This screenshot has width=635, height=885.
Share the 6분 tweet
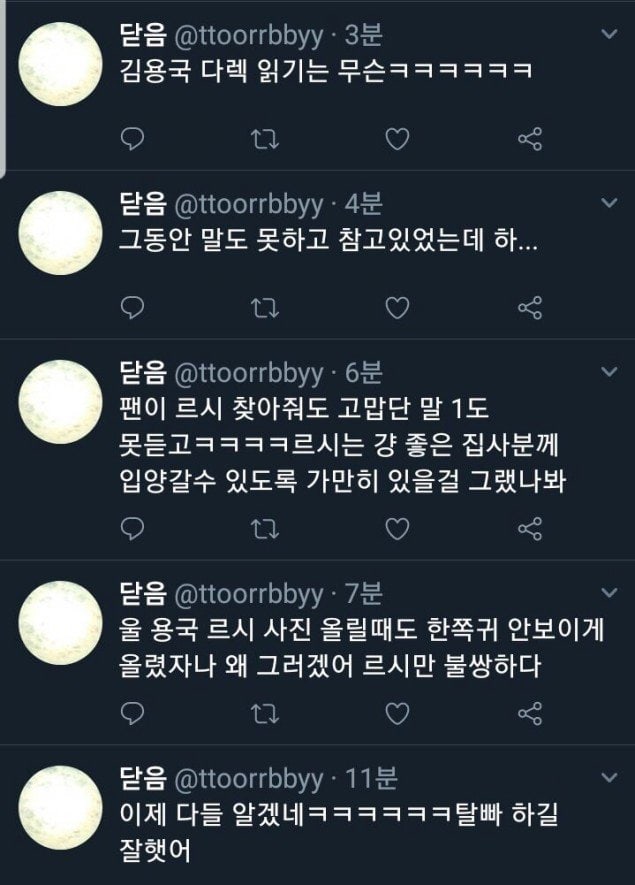coord(530,527)
